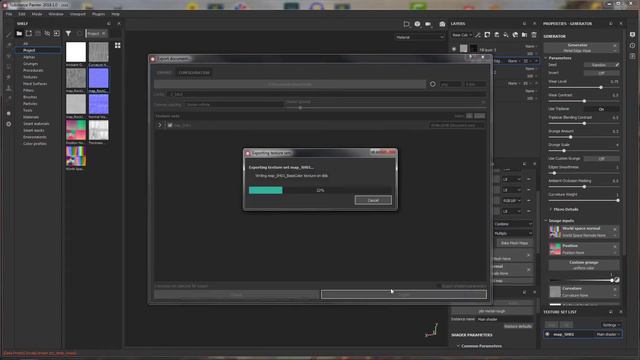Screen dimensions: 640x360
Task: Collapse the Common Parameters section
Action: point(458,346)
